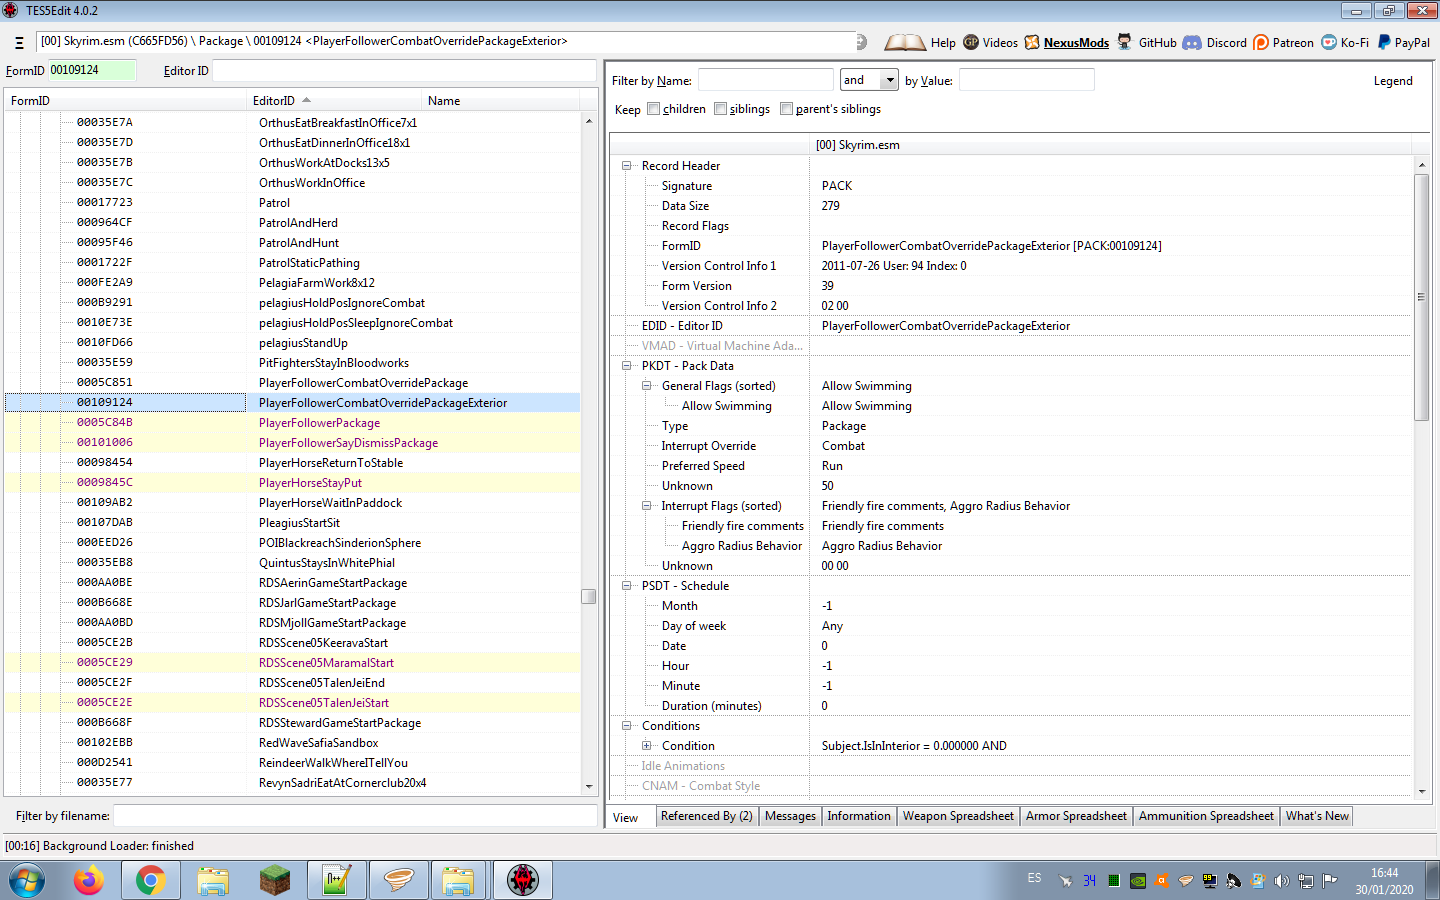The image size is (1440, 900).
Task: Open the Referenced By (2) tab
Action: click(x=706, y=816)
